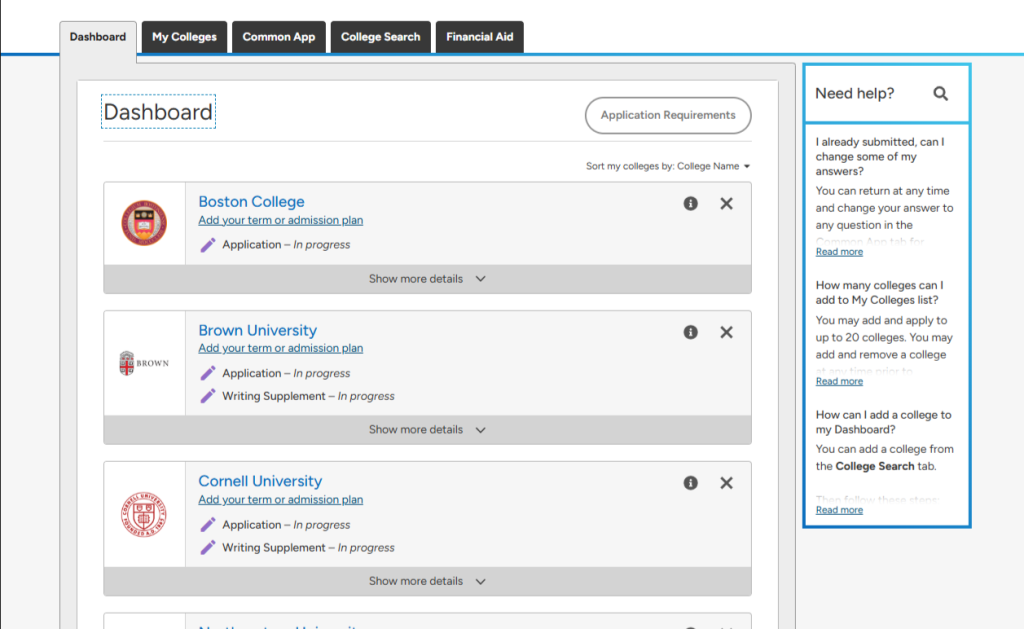Click Add your term link under Cornell
The height and width of the screenshot is (629, 1024).
click(280, 500)
